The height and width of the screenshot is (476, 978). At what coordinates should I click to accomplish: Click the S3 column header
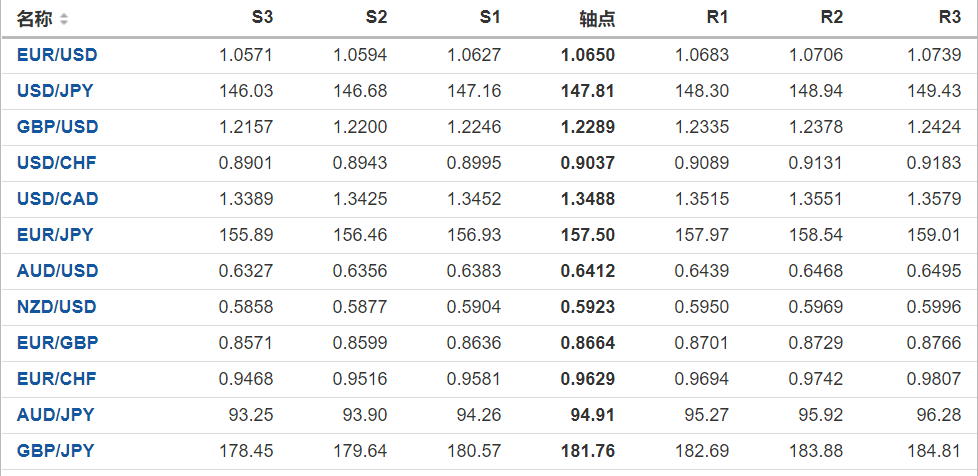(x=262, y=18)
